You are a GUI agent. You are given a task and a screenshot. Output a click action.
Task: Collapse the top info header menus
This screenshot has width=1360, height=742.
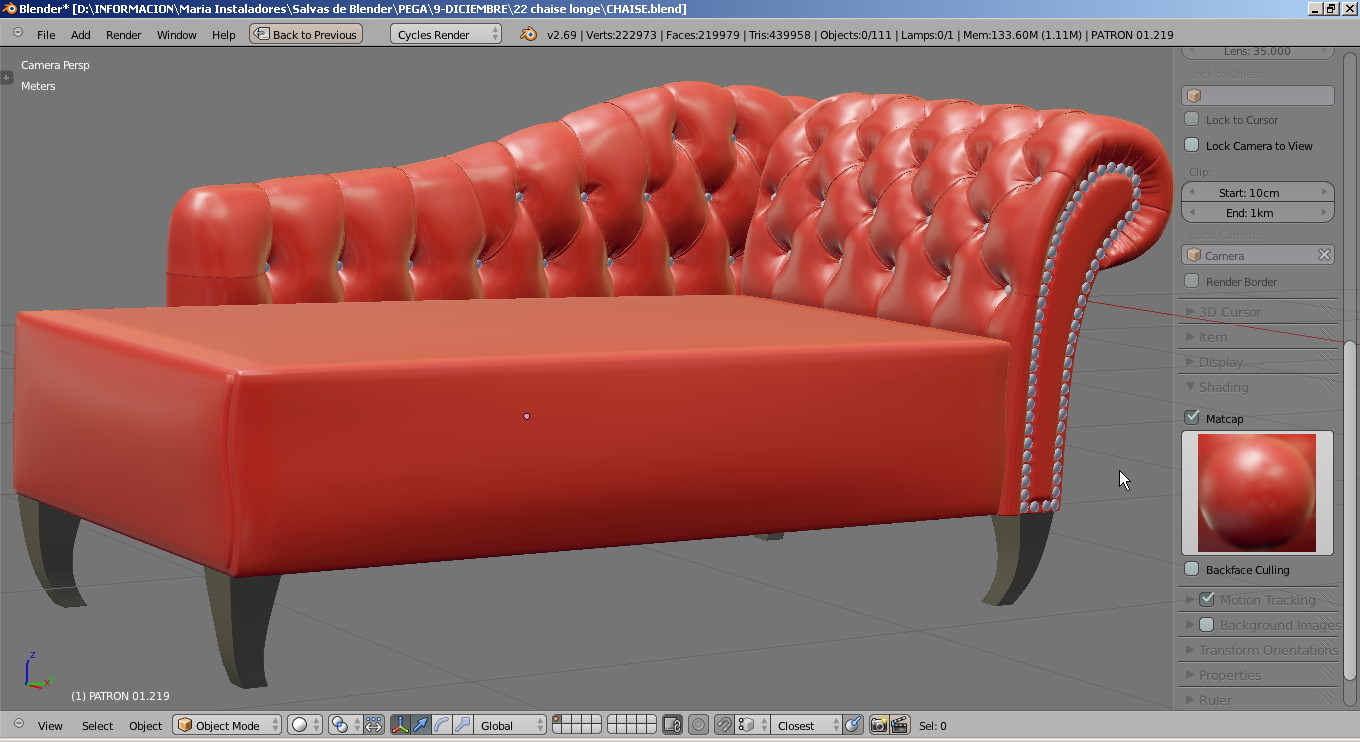tap(17, 33)
